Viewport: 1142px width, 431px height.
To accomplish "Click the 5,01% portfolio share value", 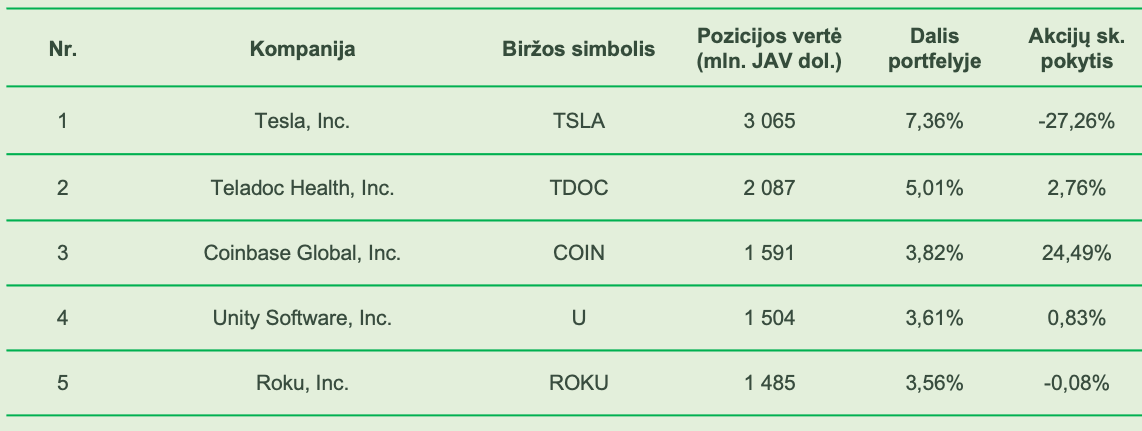I will pos(934,188).
